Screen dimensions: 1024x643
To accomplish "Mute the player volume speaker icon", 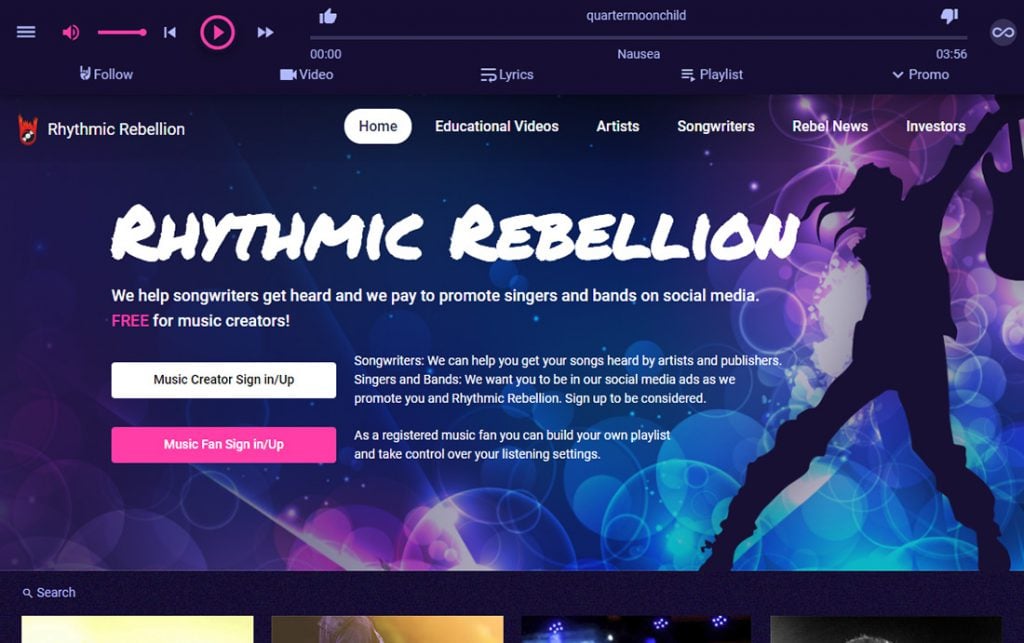I will click(x=71, y=32).
